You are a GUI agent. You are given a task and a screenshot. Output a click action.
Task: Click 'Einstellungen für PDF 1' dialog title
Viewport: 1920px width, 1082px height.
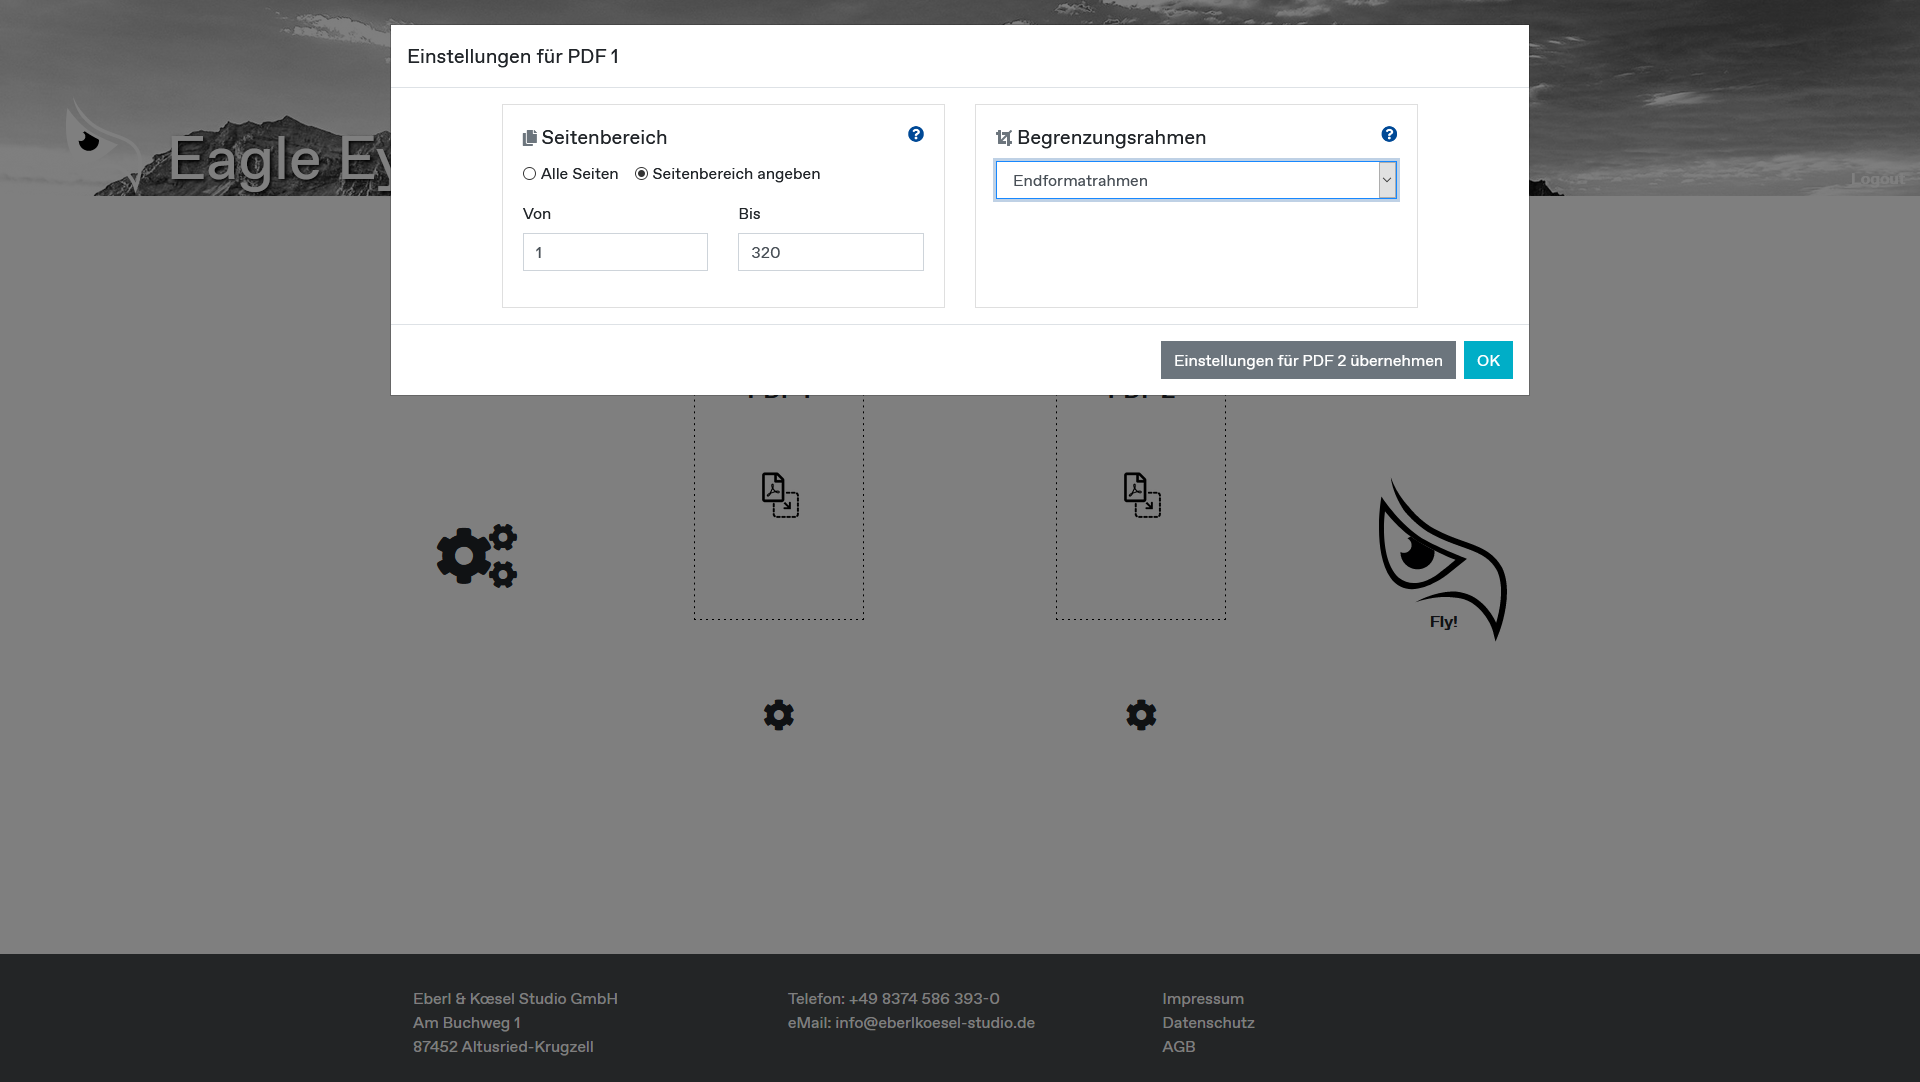coord(513,57)
